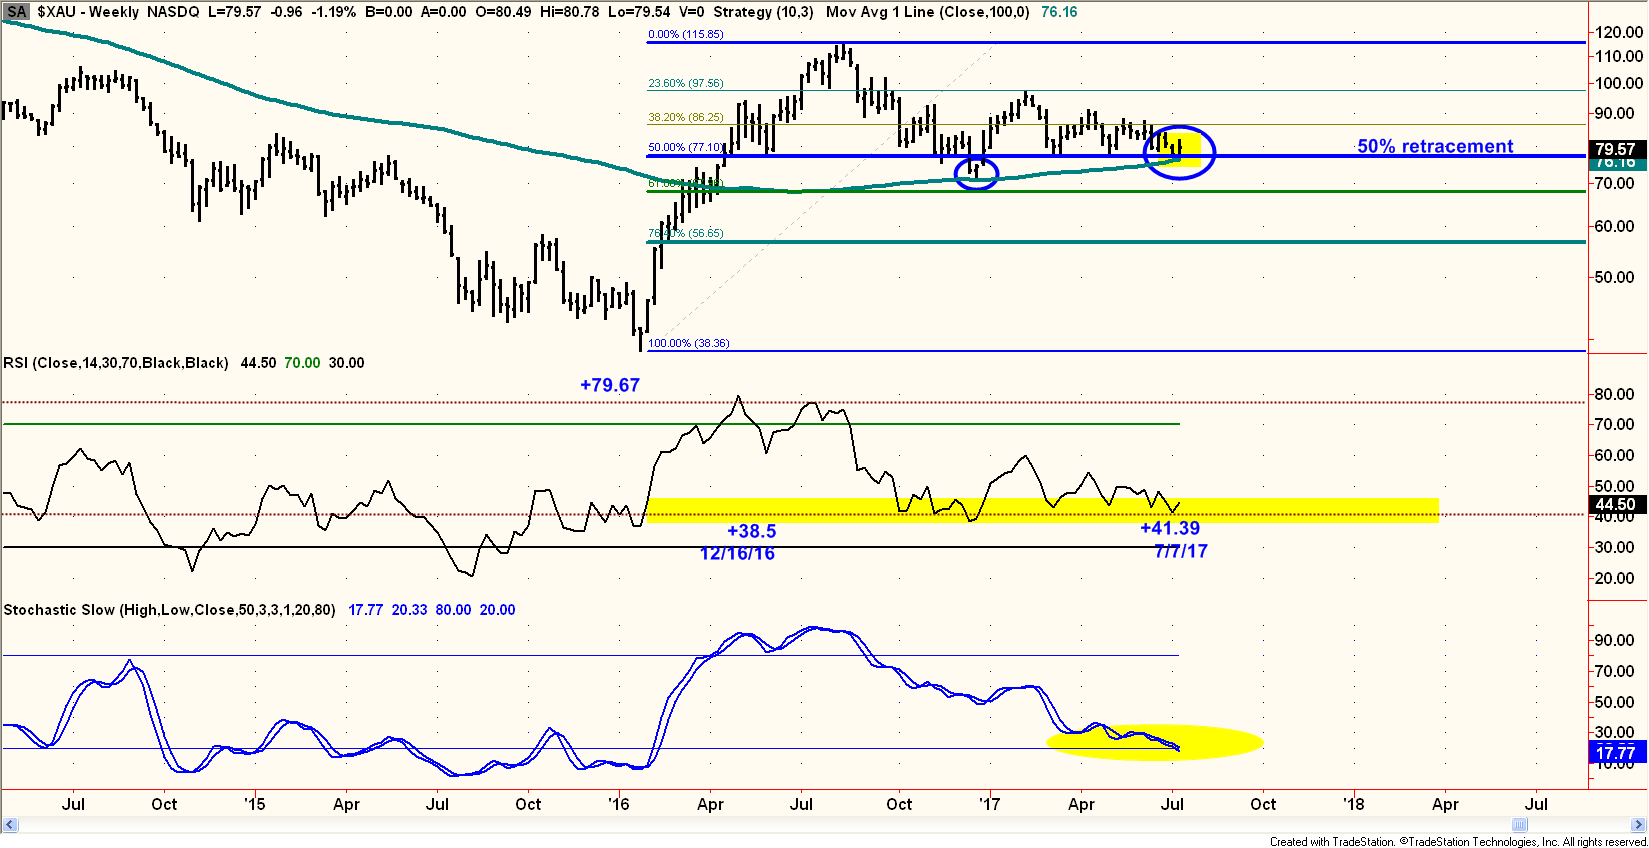
Task: Click the left scroll arrow on horizontal scrollbar
Action: tap(10, 825)
